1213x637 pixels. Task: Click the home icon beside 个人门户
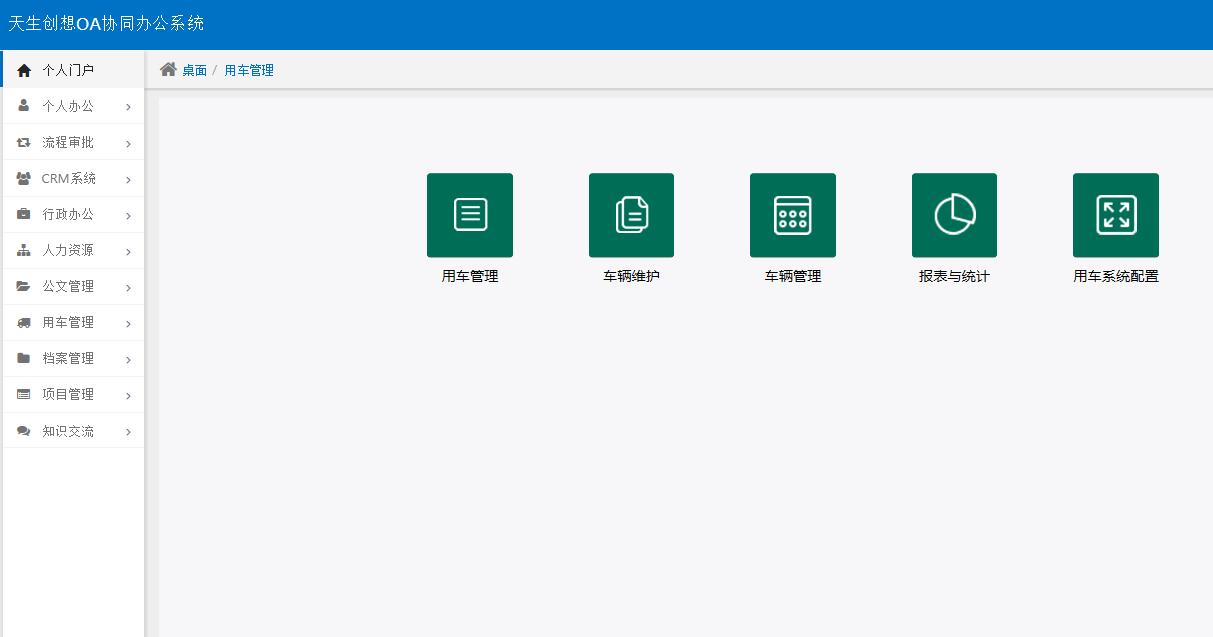coord(22,70)
